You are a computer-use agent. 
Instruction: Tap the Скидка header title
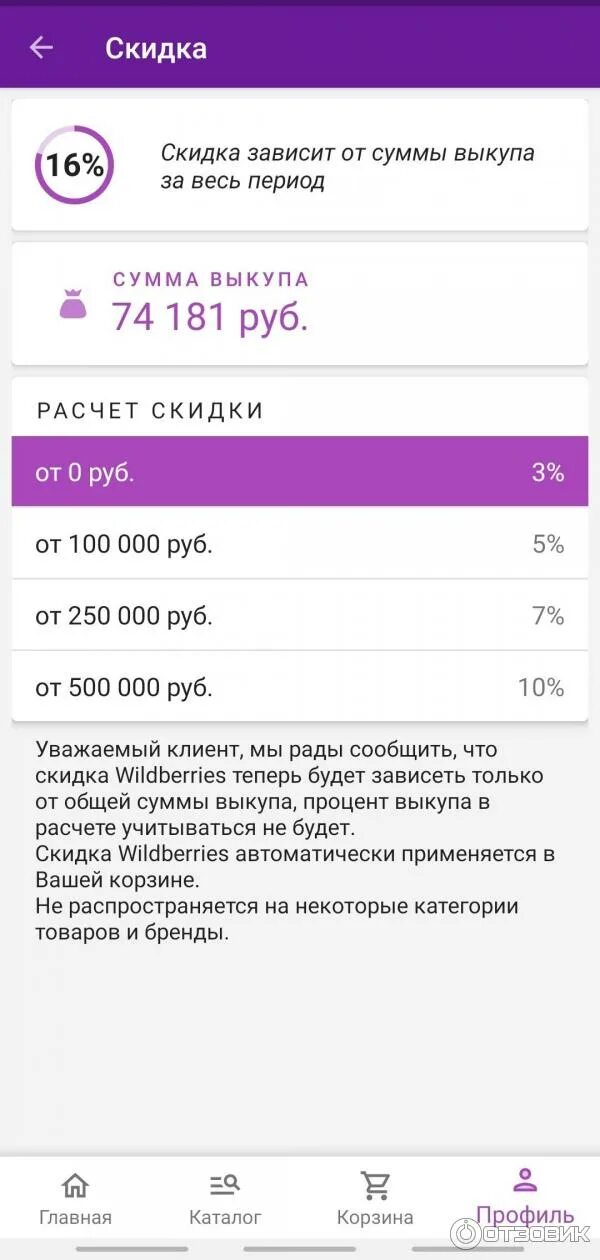(x=156, y=48)
